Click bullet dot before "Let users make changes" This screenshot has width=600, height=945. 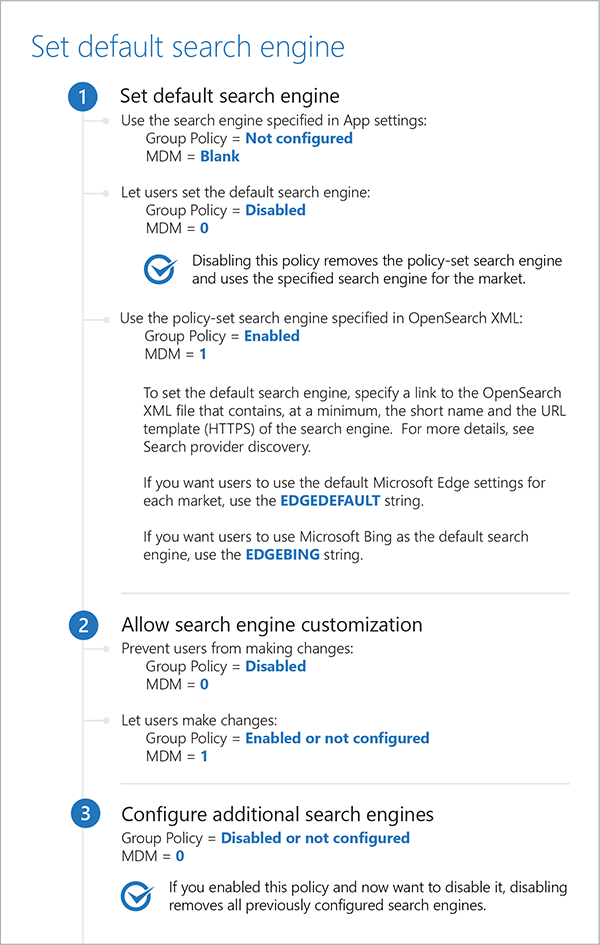108,720
